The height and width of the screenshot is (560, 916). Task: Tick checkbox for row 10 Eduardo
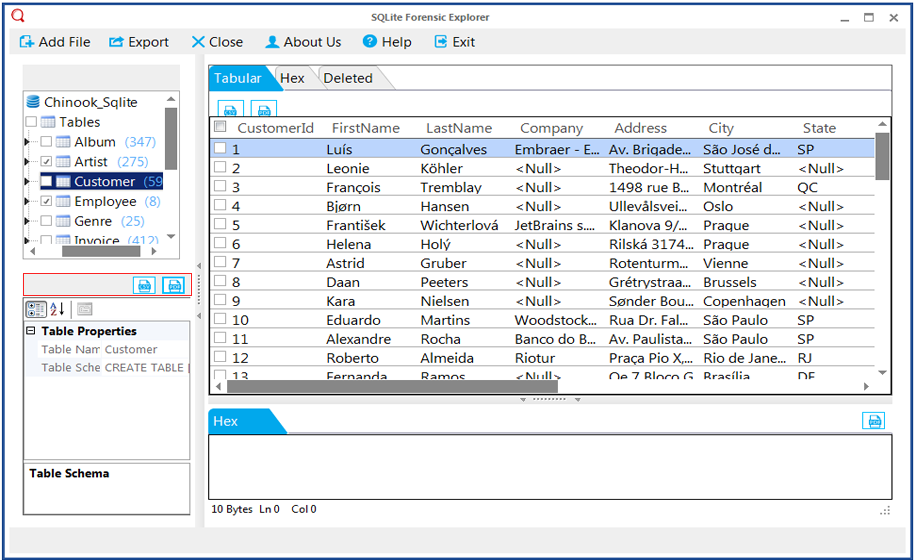[220, 319]
